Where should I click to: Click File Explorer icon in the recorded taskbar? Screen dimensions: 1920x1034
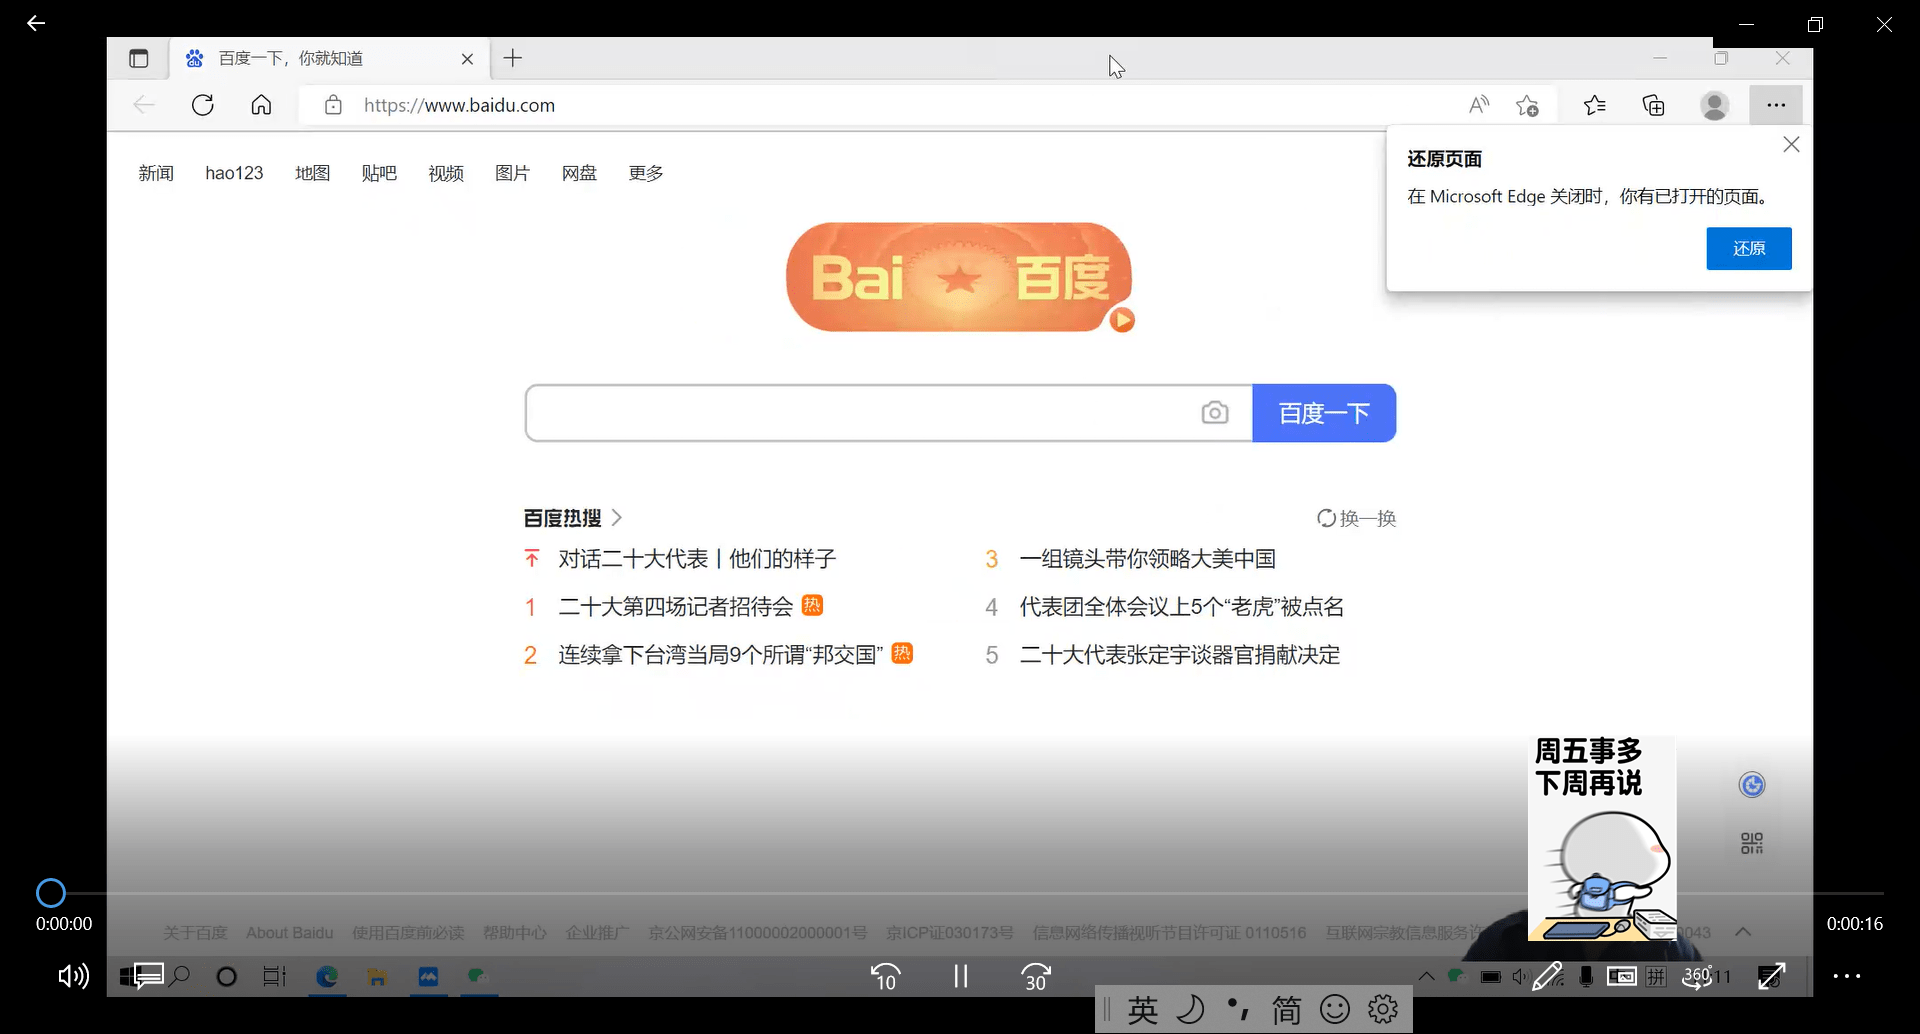pyautogui.click(x=377, y=977)
